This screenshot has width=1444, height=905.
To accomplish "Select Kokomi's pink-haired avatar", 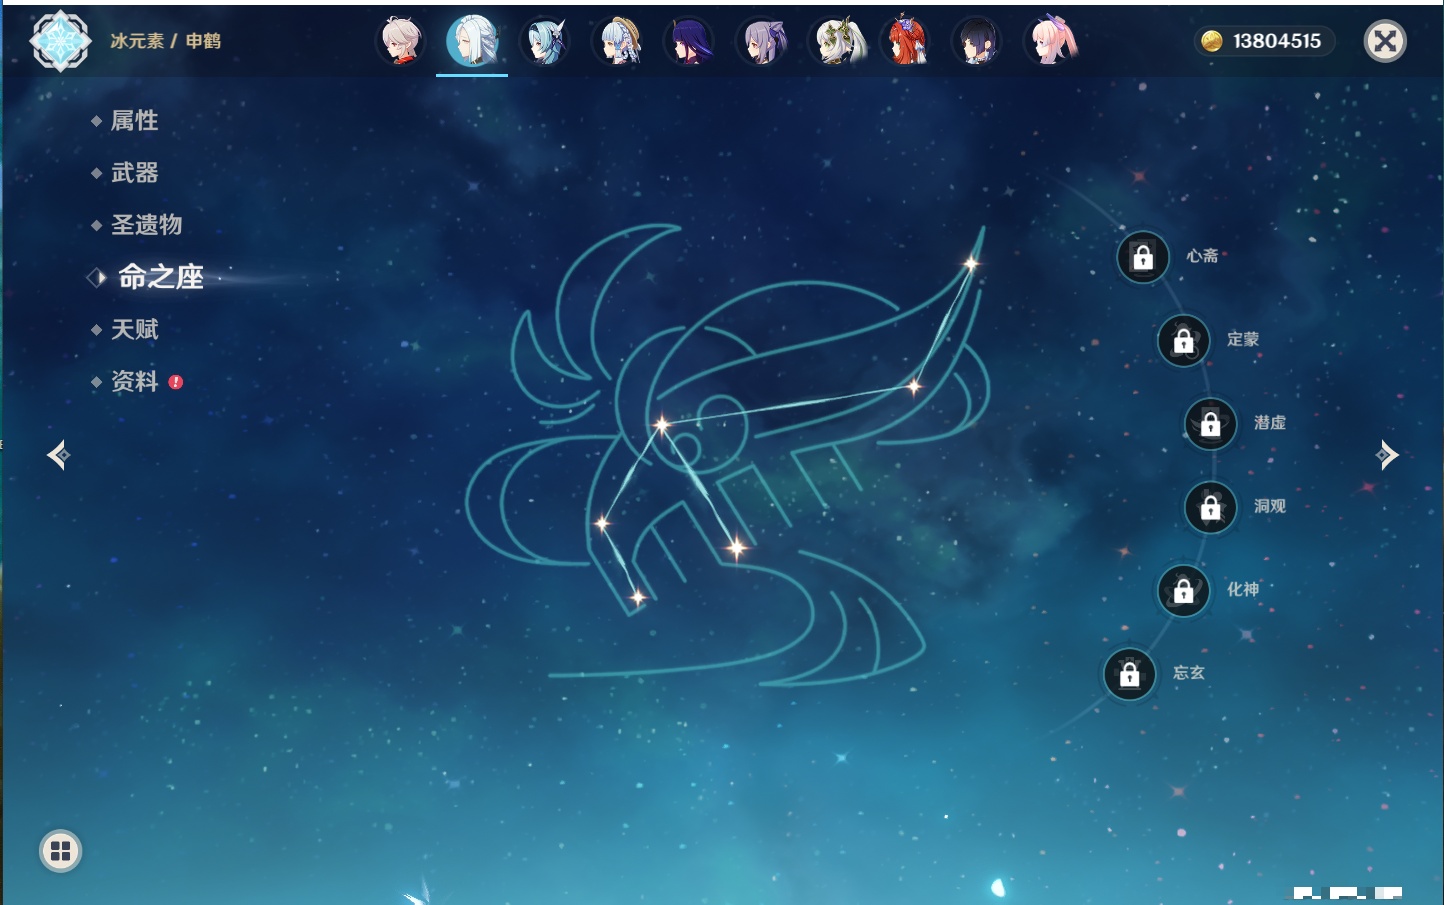I will (1050, 42).
